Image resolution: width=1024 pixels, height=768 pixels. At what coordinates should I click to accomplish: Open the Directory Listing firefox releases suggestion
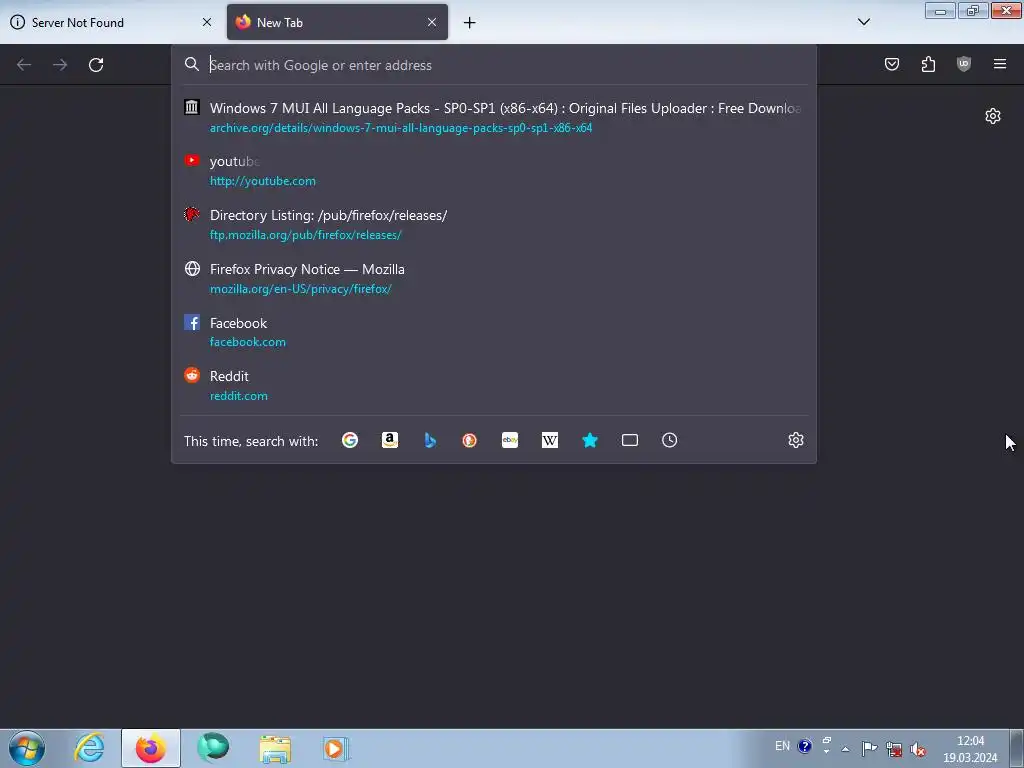494,225
